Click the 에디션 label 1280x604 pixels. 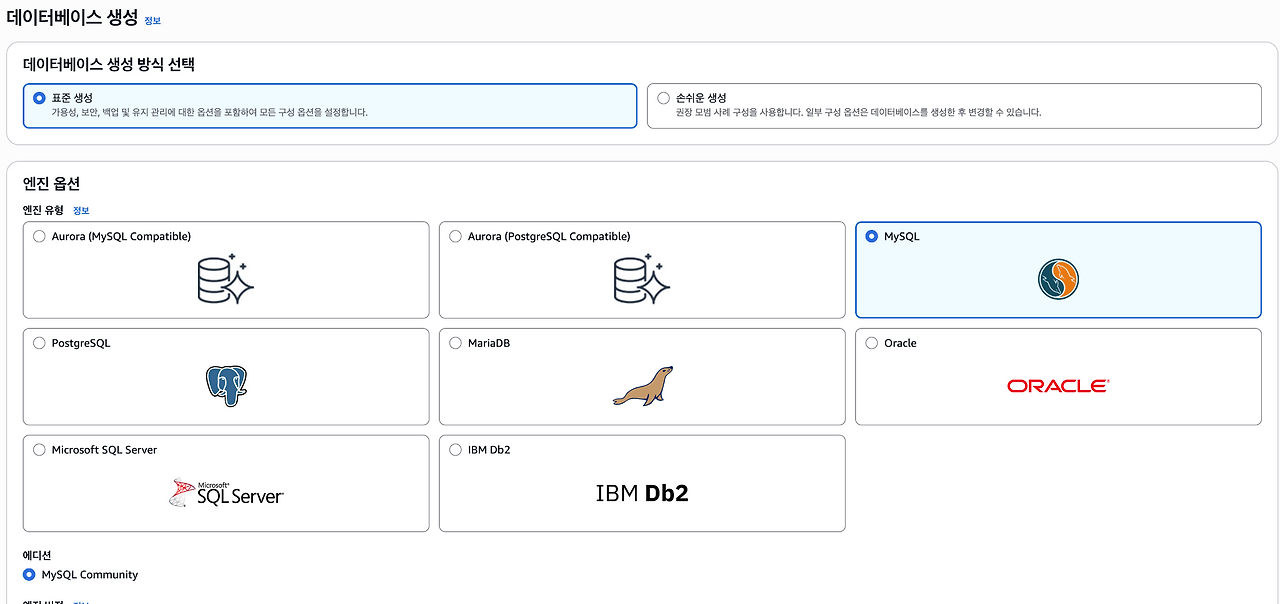pyautogui.click(x=37, y=555)
